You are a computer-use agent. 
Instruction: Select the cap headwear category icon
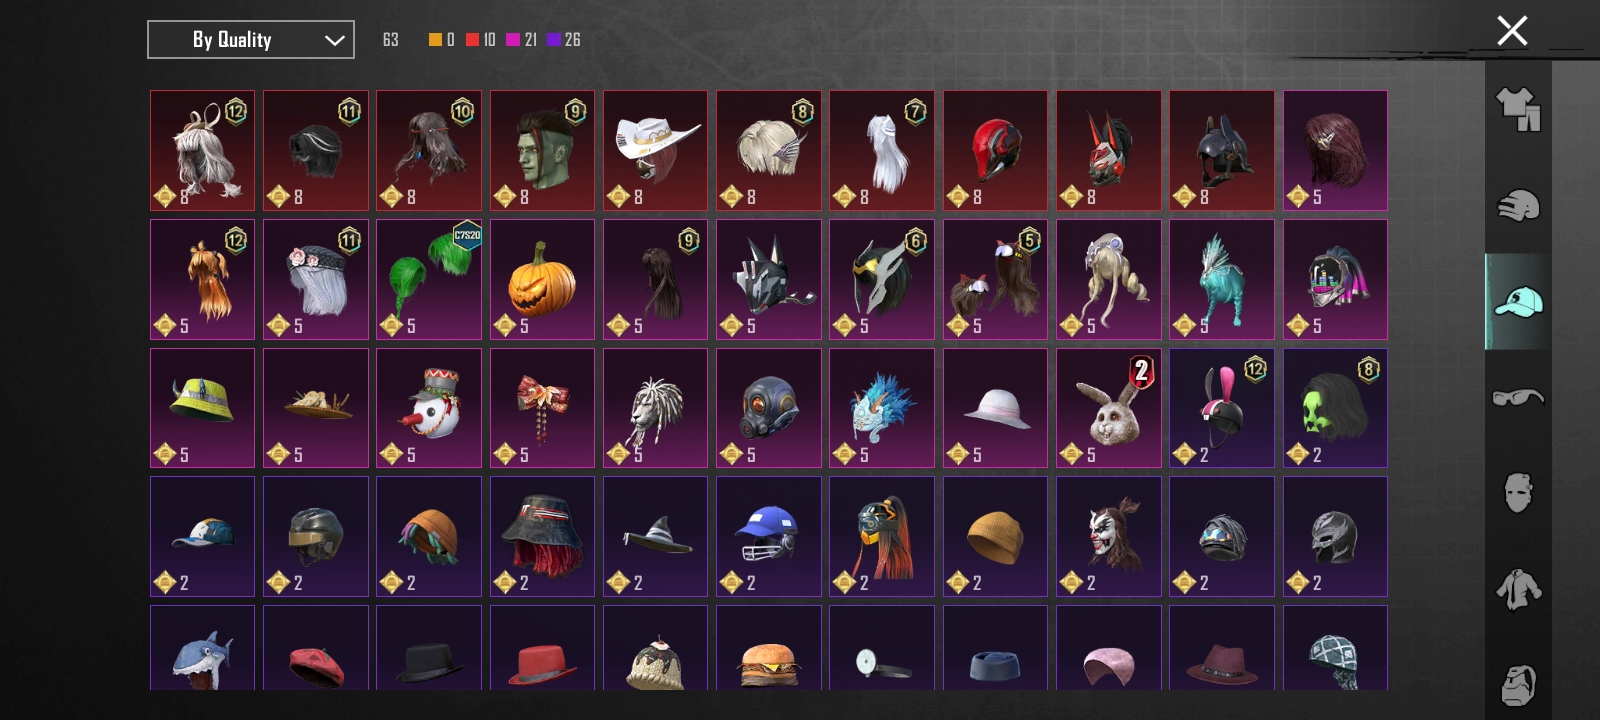[x=1518, y=301]
